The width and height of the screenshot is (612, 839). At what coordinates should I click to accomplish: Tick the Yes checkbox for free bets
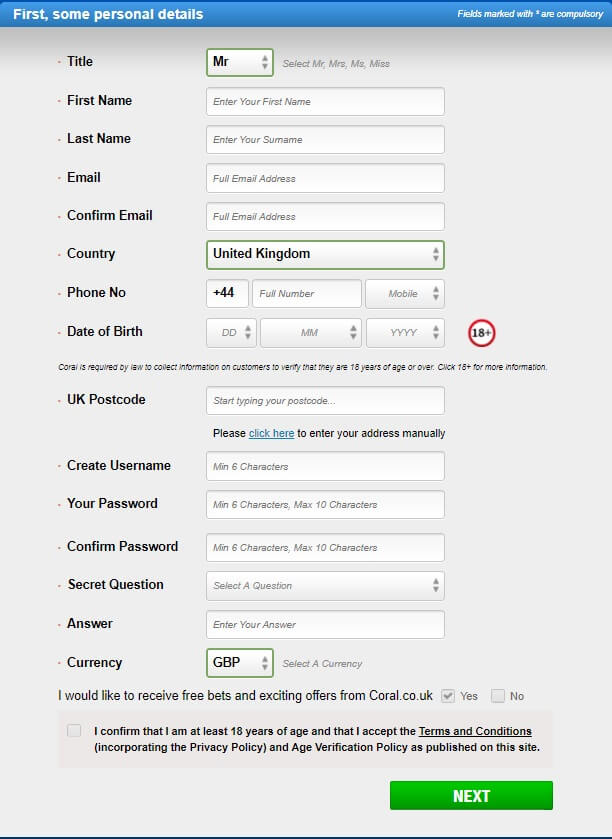[x=448, y=696]
